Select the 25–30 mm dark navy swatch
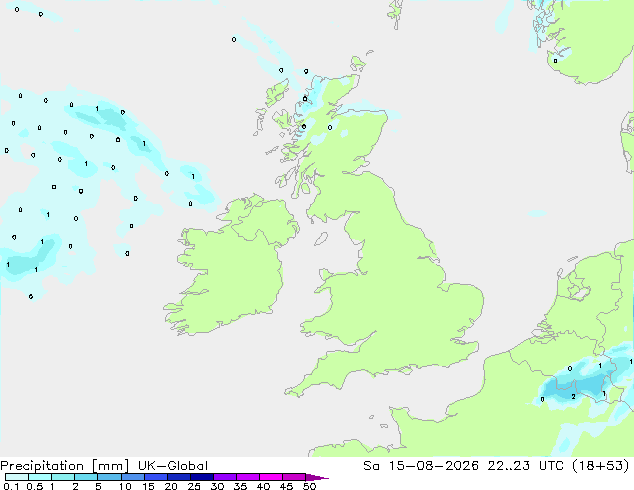 click(201, 477)
